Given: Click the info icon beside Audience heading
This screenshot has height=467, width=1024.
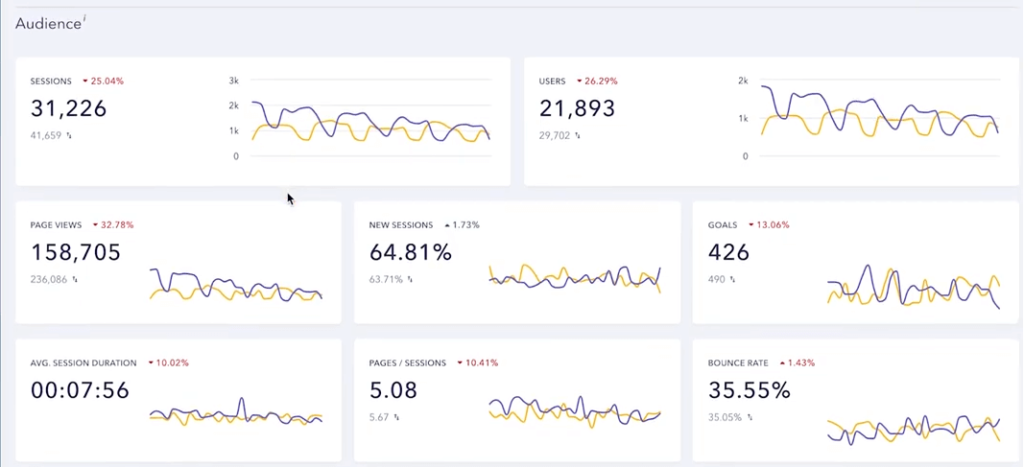Looking at the screenshot, I should click(x=85, y=19).
